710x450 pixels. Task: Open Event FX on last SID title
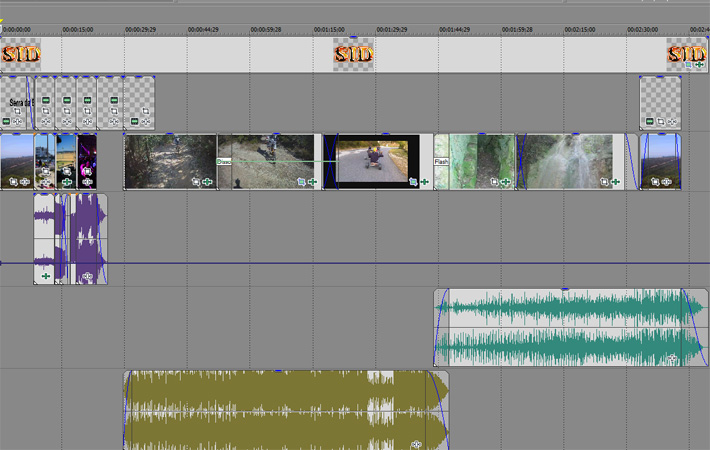[700, 65]
